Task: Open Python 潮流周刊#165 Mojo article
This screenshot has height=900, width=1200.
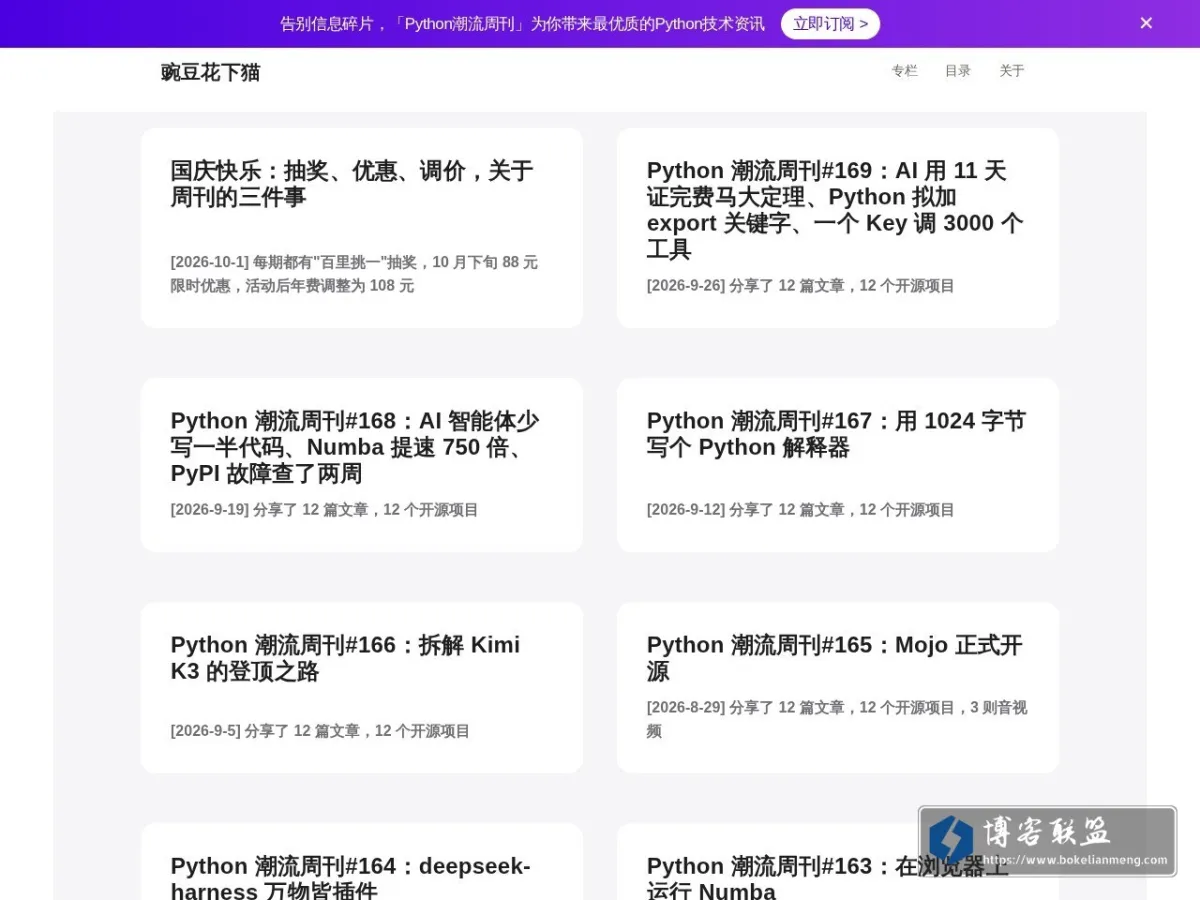Action: [x=834, y=658]
